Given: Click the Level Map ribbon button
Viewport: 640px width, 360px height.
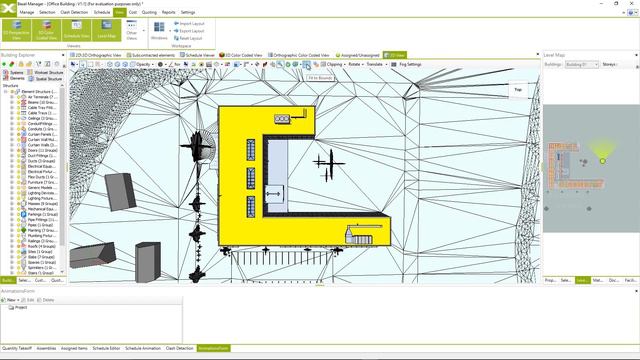Looking at the screenshot, I should click(x=107, y=30).
